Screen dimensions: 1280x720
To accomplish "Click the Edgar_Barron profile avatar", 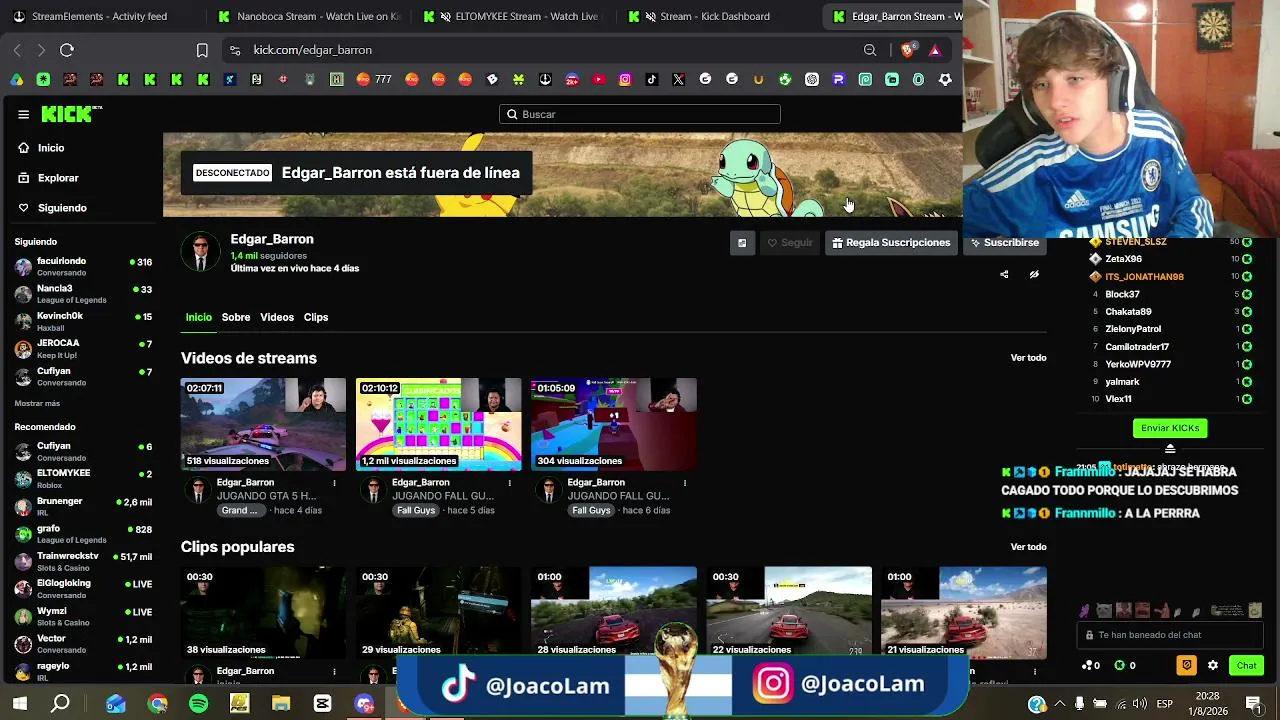I will pyautogui.click(x=200, y=252).
